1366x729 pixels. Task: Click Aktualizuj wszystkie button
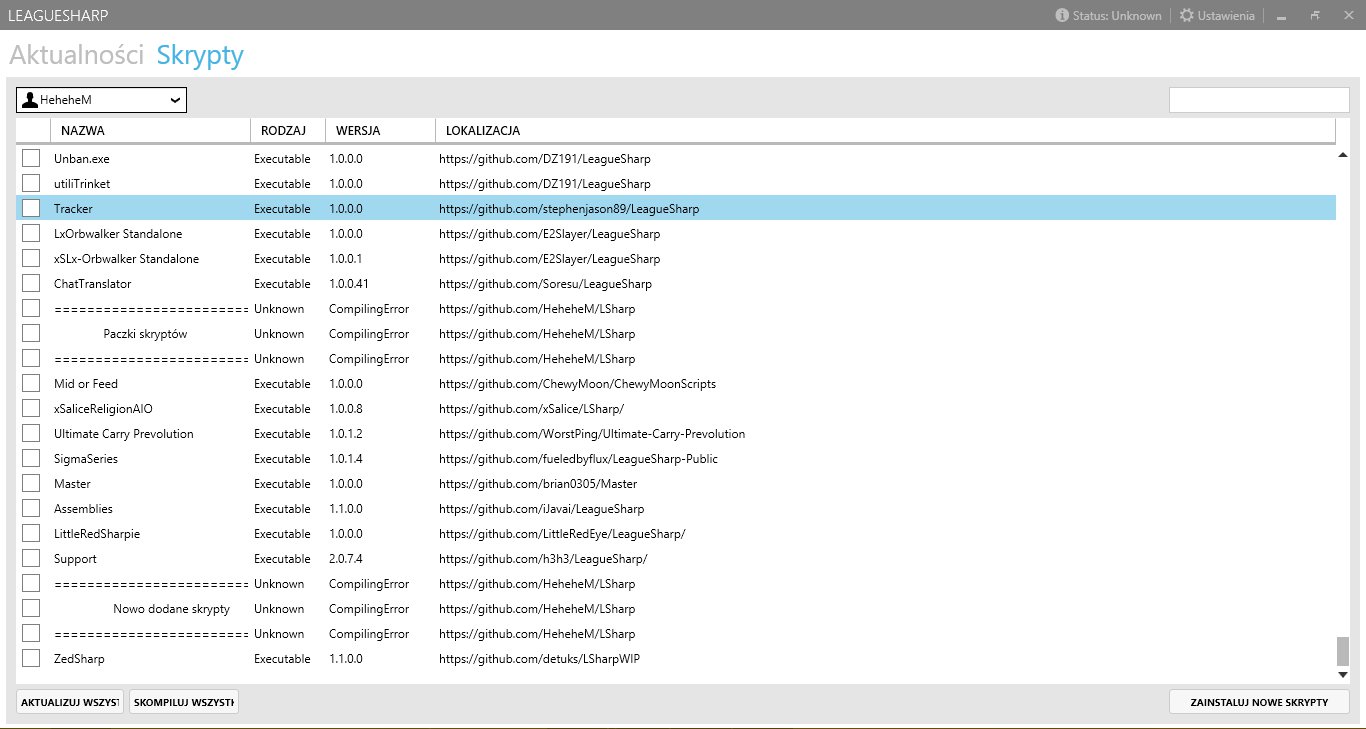(69, 702)
